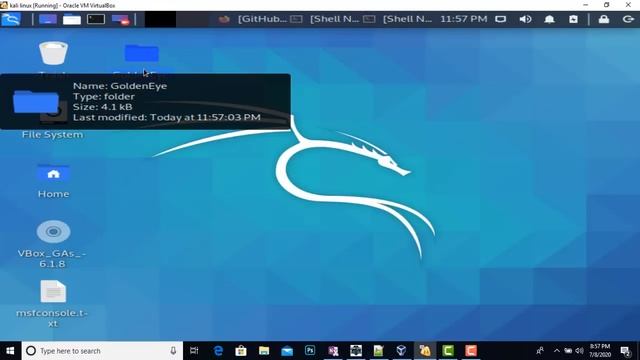Launch Microsoft Edge from the taskbar
This screenshot has width=640, height=360.
pyautogui.click(x=218, y=351)
